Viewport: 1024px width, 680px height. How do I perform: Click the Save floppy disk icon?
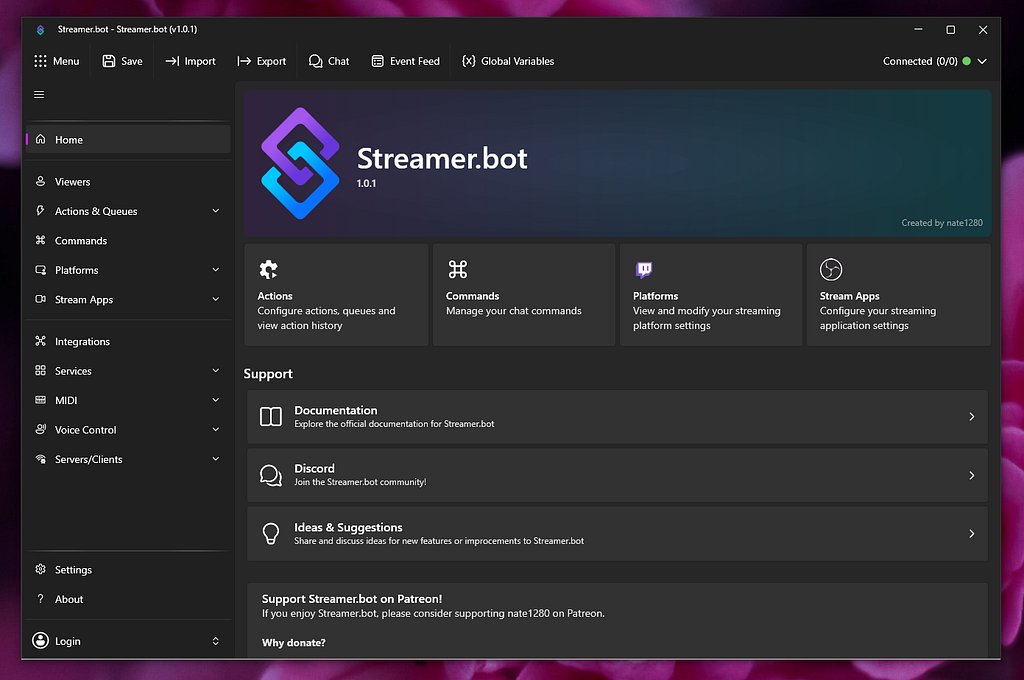pyautogui.click(x=108, y=61)
